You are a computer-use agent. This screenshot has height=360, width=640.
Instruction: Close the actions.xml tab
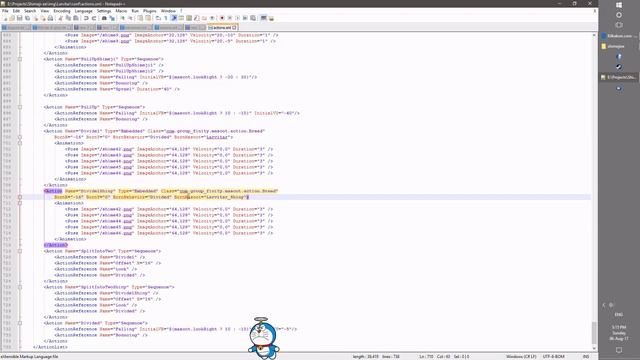234,28
